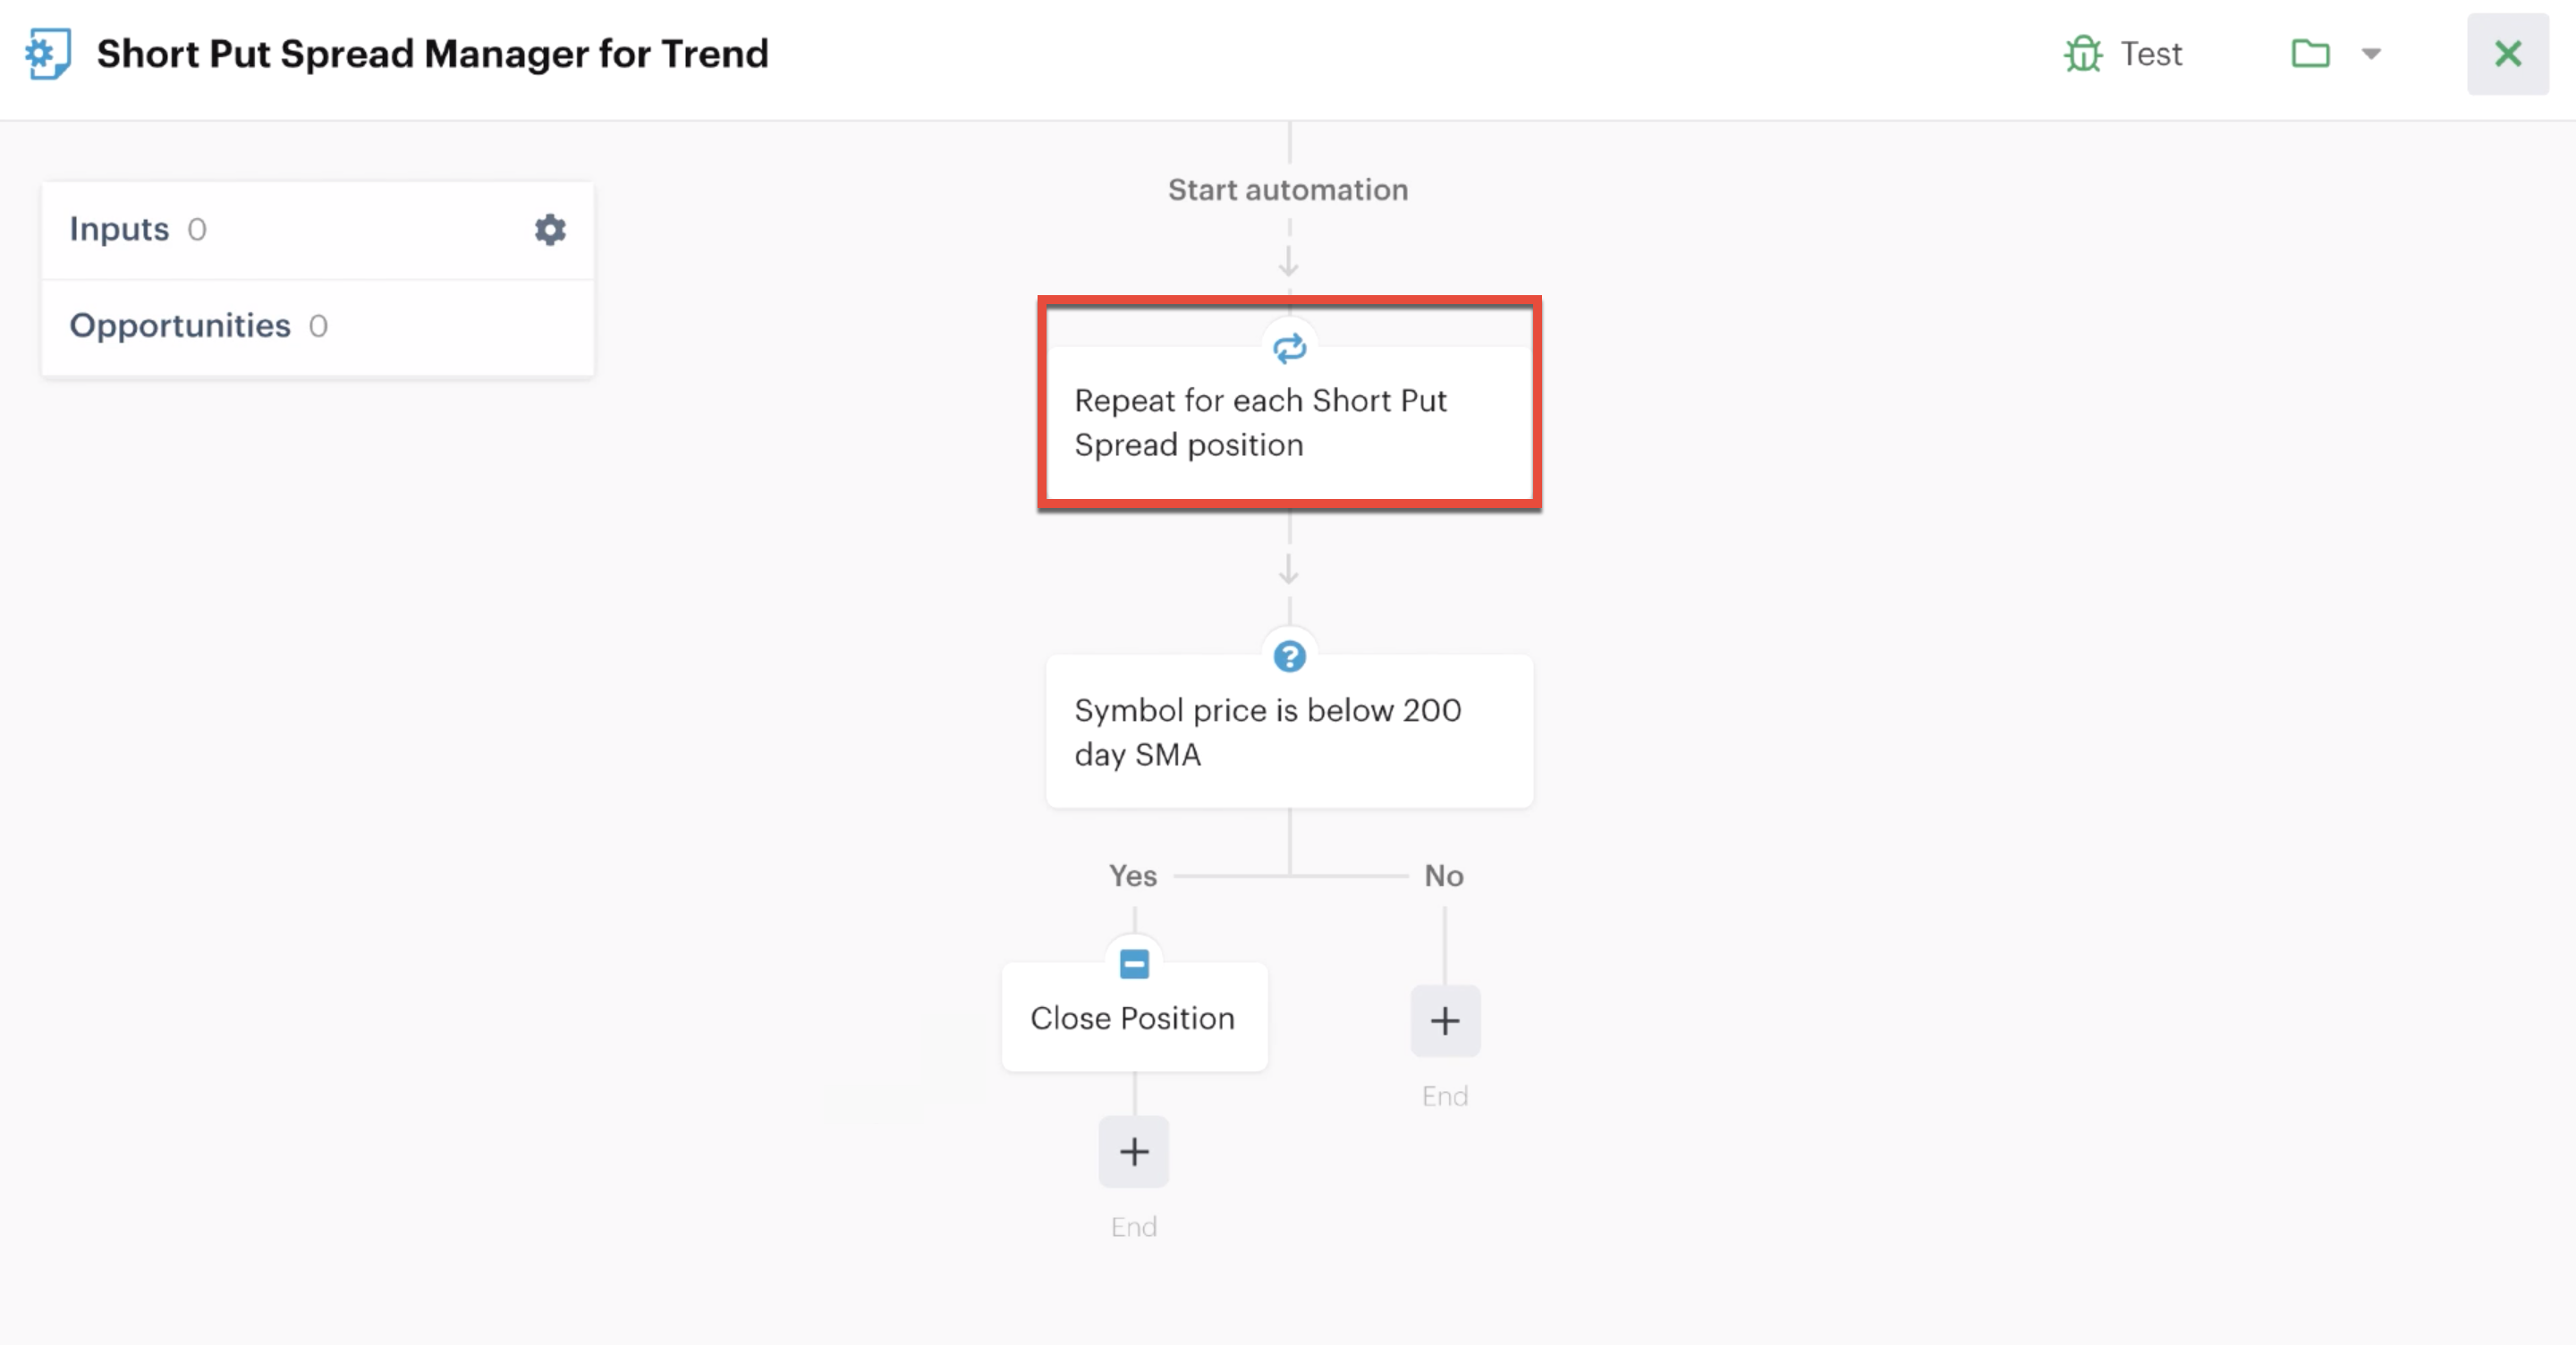This screenshot has height=1345, width=2576.
Task: Open the Opportunities panel row
Action: 318,327
